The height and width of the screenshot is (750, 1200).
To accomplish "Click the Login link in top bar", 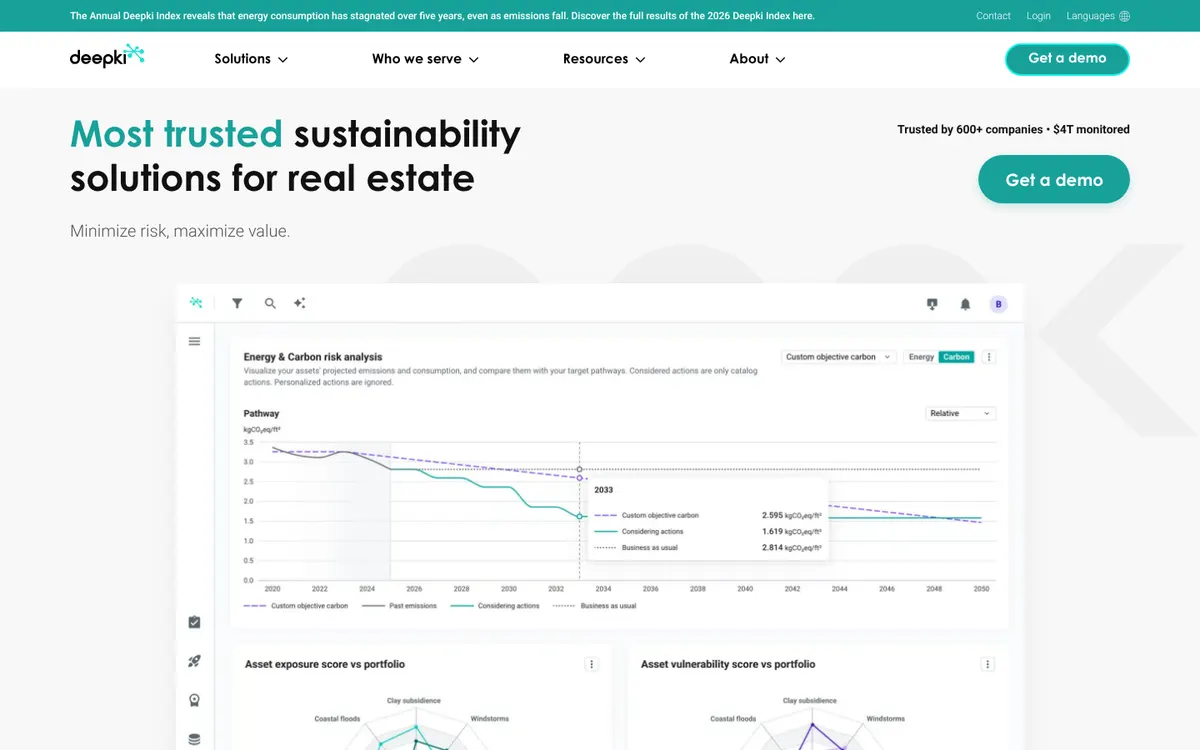I will coord(1038,16).
